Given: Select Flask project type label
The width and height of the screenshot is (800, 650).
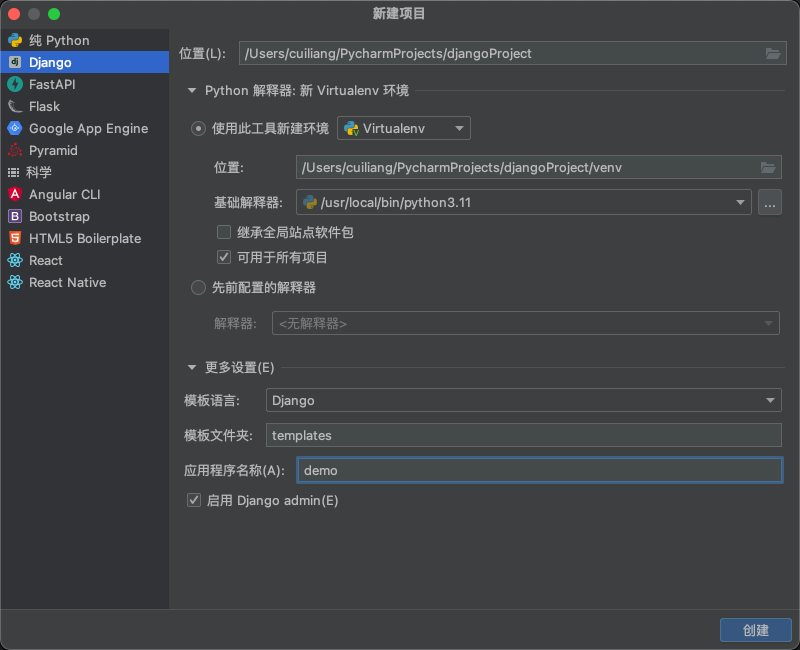Looking at the screenshot, I should pyautogui.click(x=44, y=106).
